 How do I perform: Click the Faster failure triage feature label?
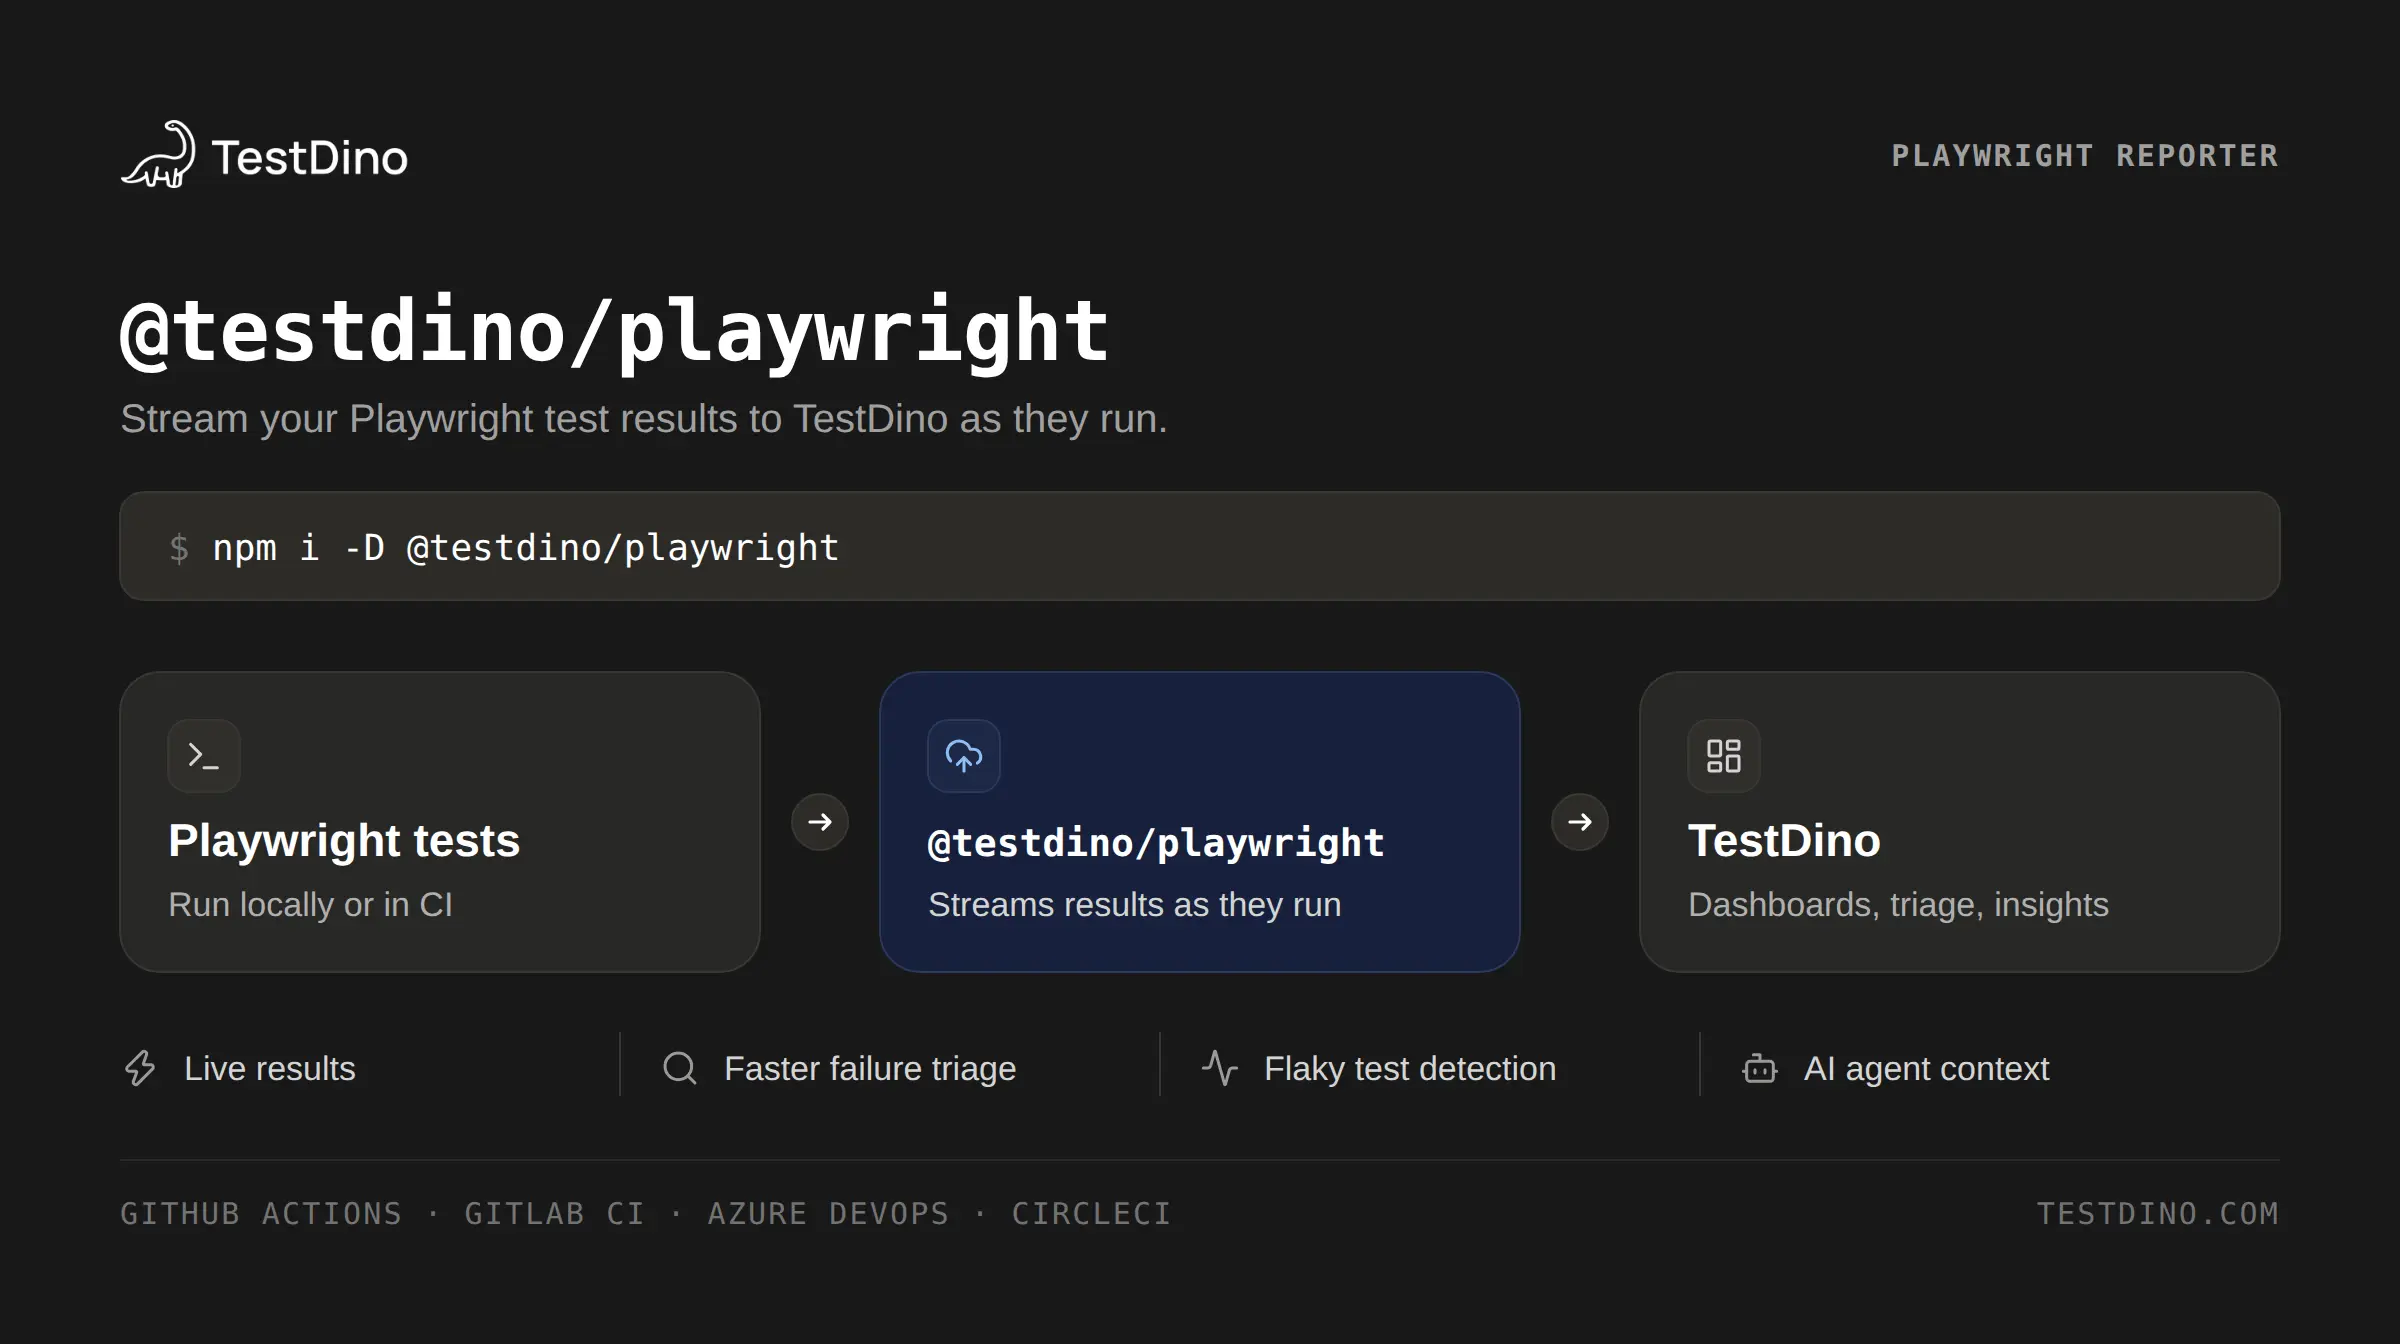coord(870,1068)
